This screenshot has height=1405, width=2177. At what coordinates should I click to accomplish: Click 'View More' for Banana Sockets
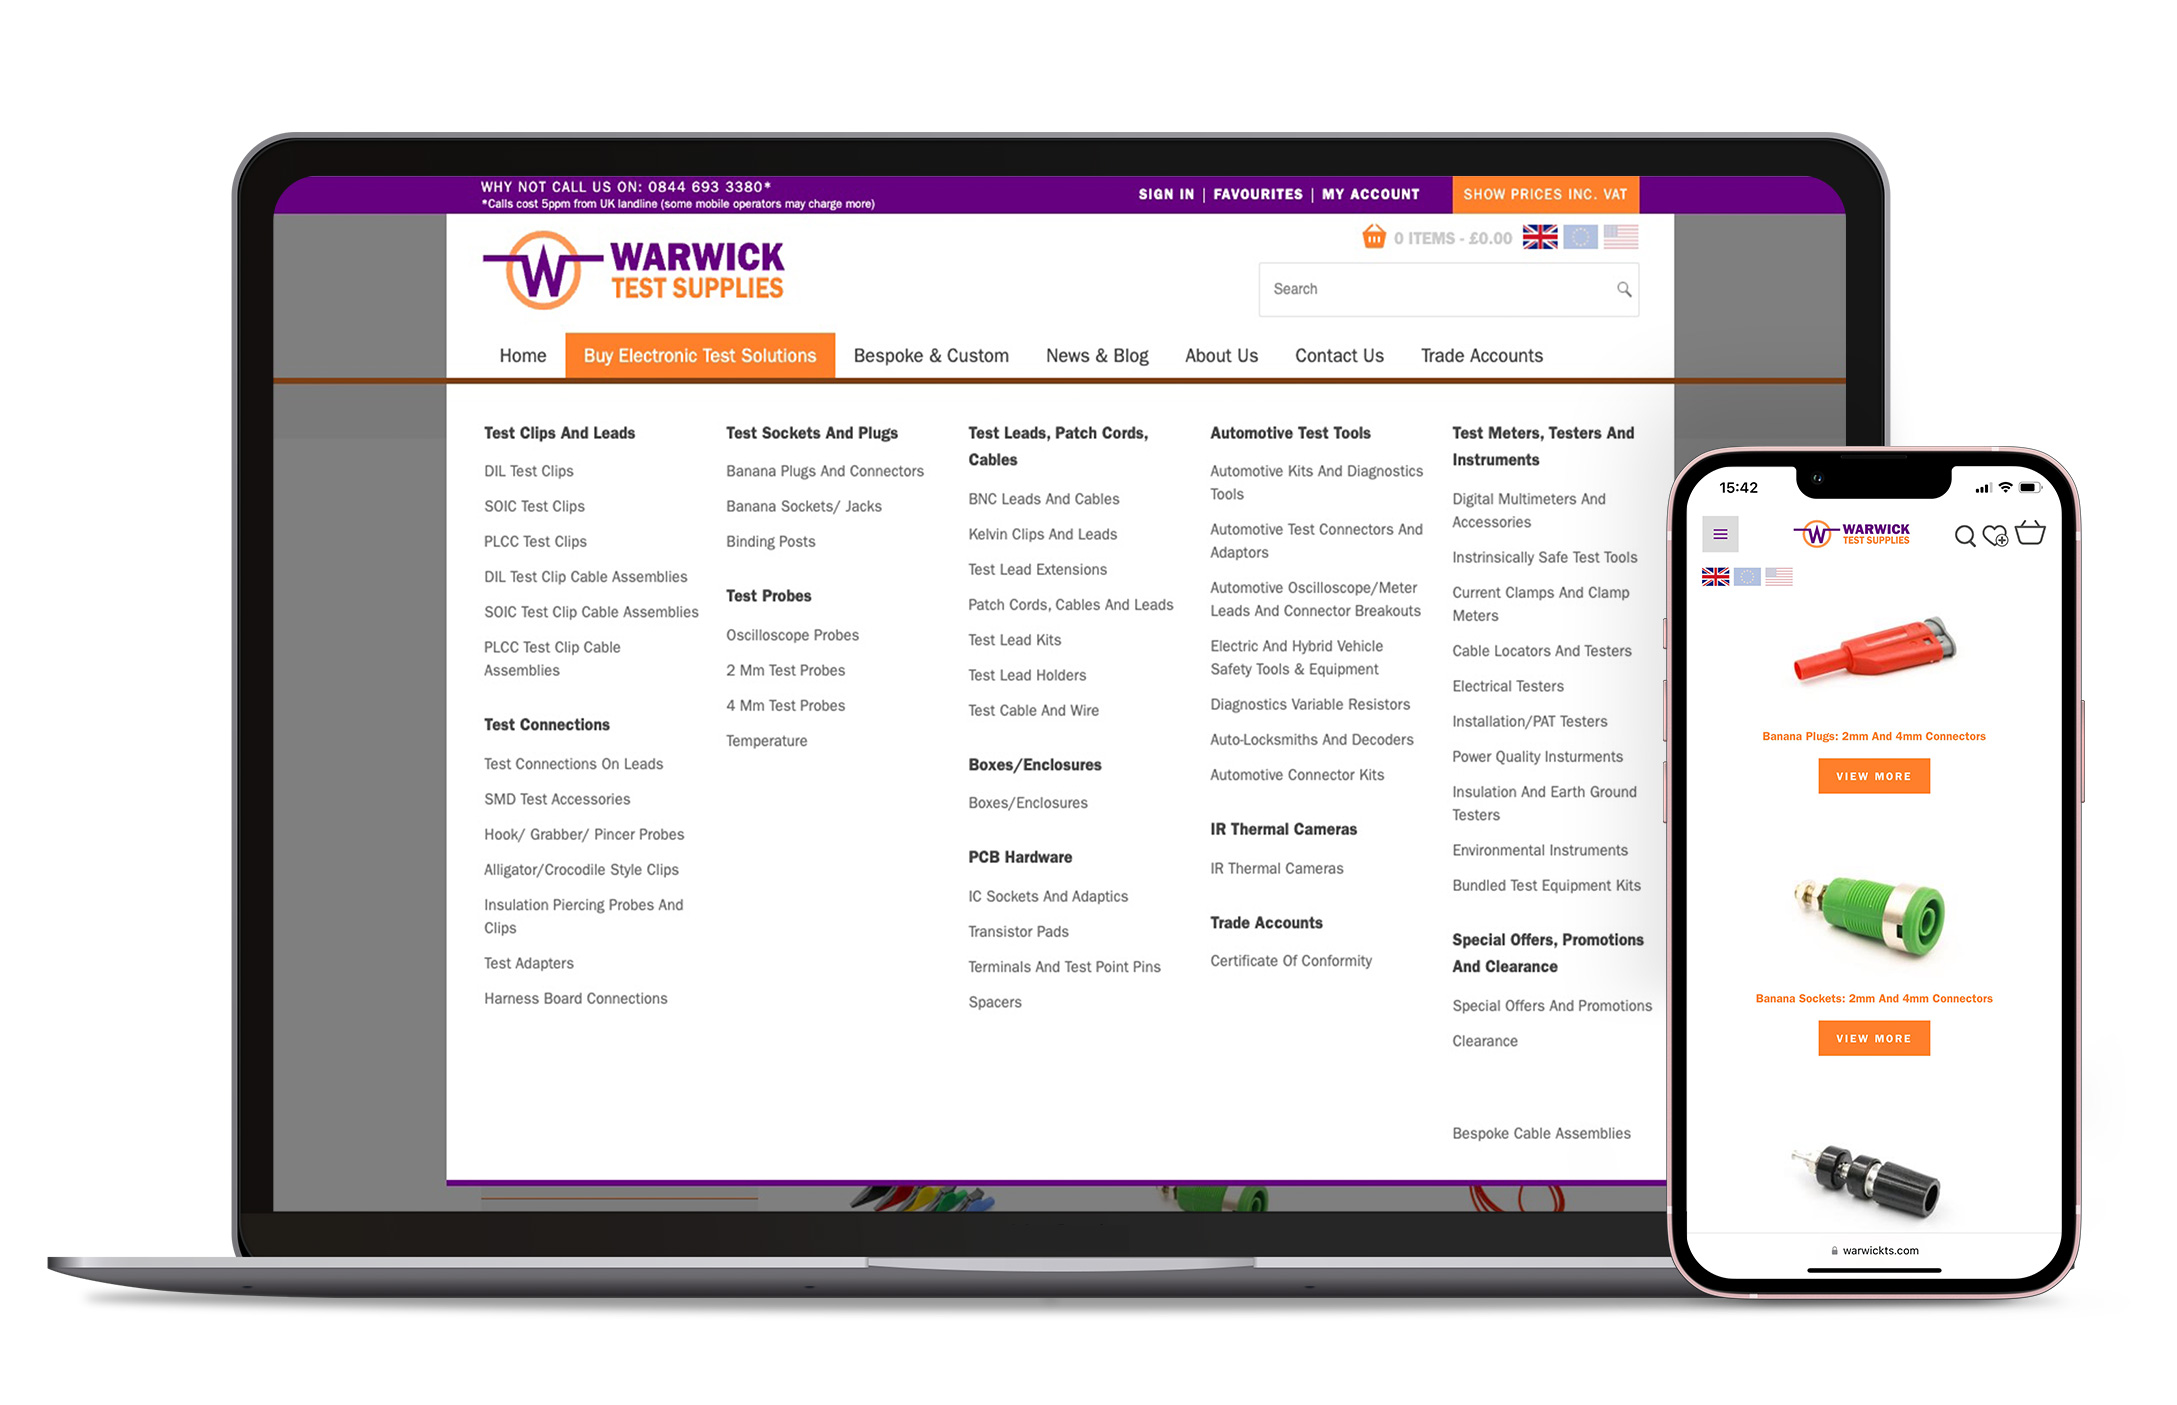(x=1874, y=1038)
